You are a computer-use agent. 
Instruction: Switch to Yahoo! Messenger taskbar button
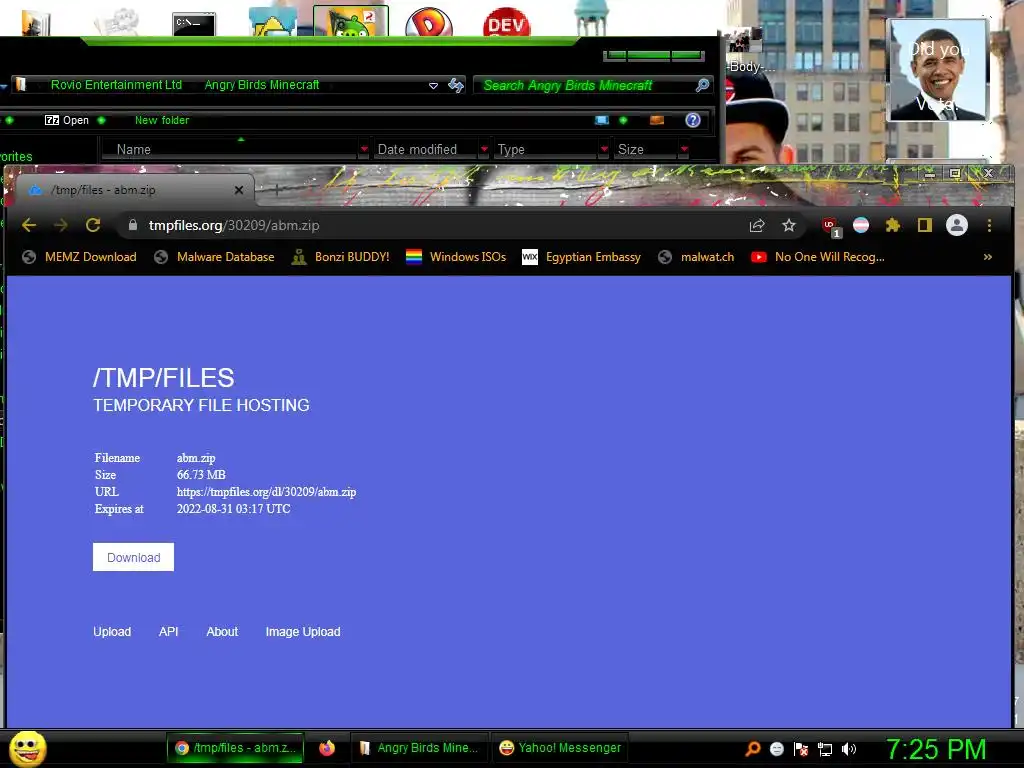(x=559, y=748)
